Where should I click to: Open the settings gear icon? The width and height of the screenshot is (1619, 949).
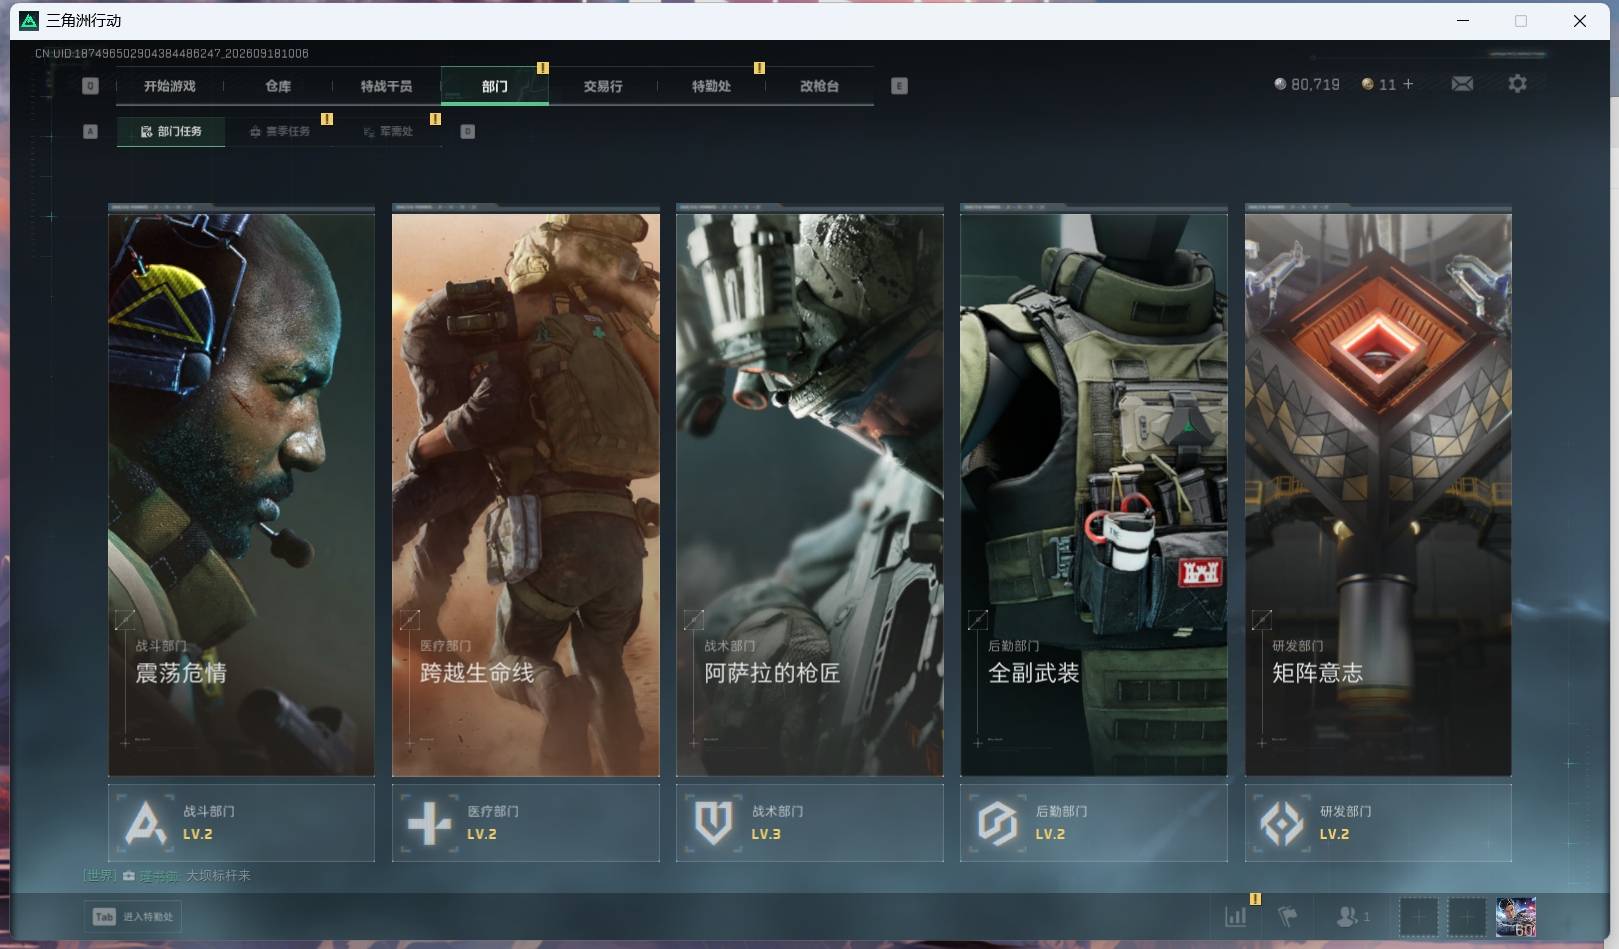[1517, 84]
